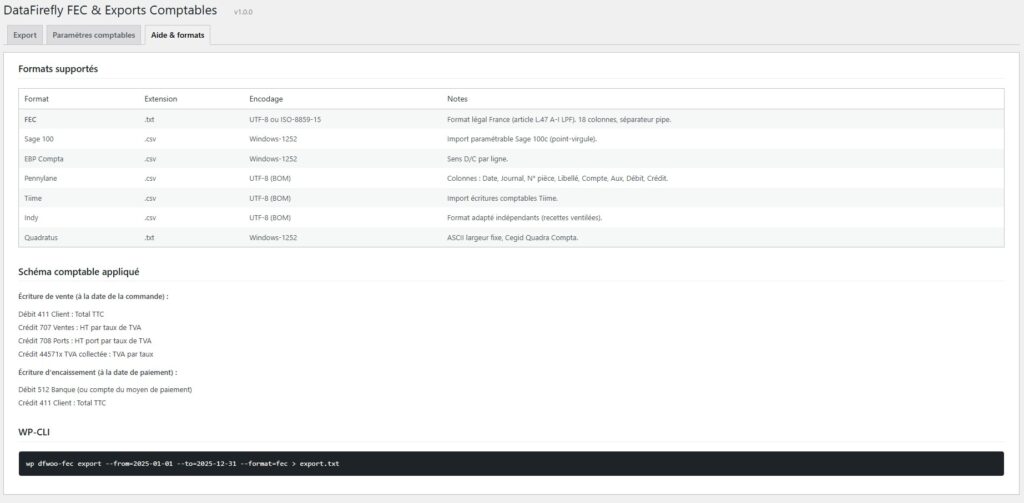
Task: Click the EBP Compta format cell
Action: [44, 159]
